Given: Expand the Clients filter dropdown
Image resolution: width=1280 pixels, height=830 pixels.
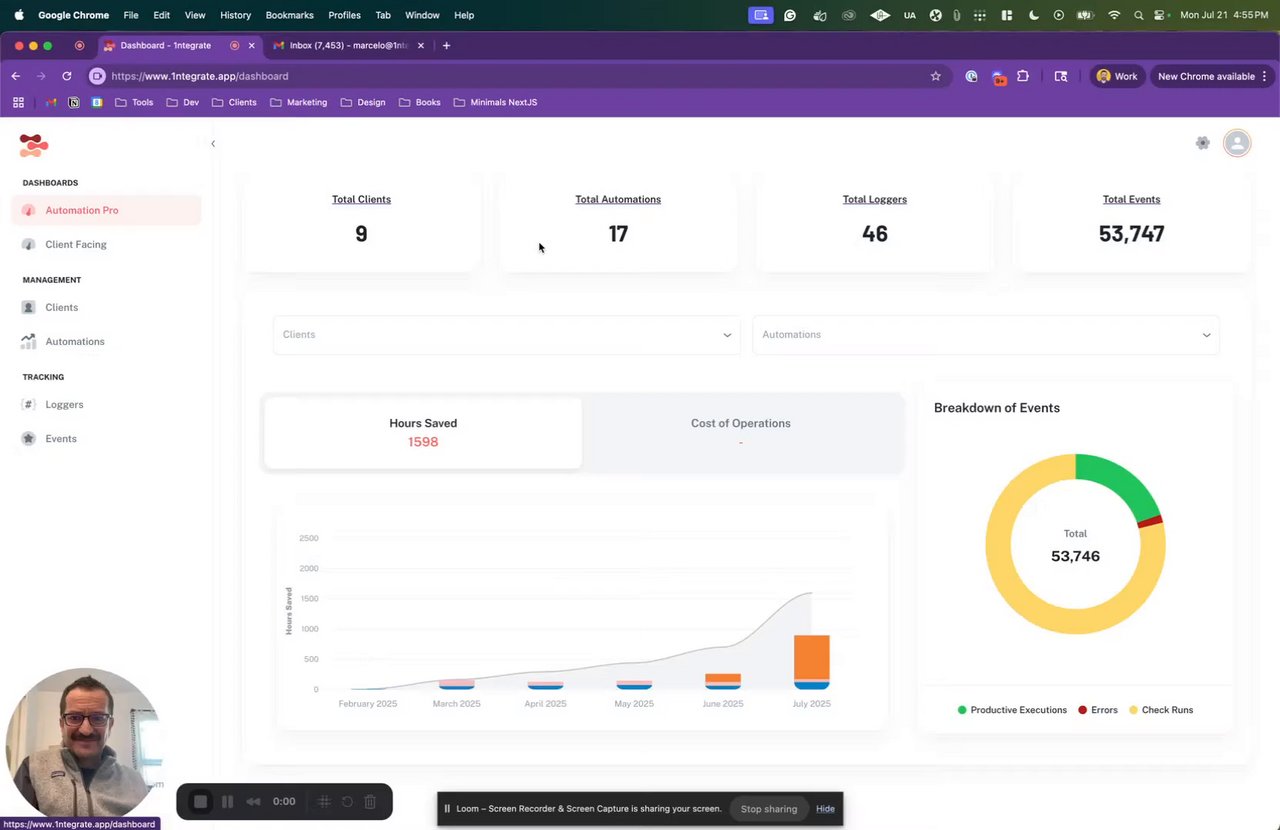Looking at the screenshot, I should (507, 335).
